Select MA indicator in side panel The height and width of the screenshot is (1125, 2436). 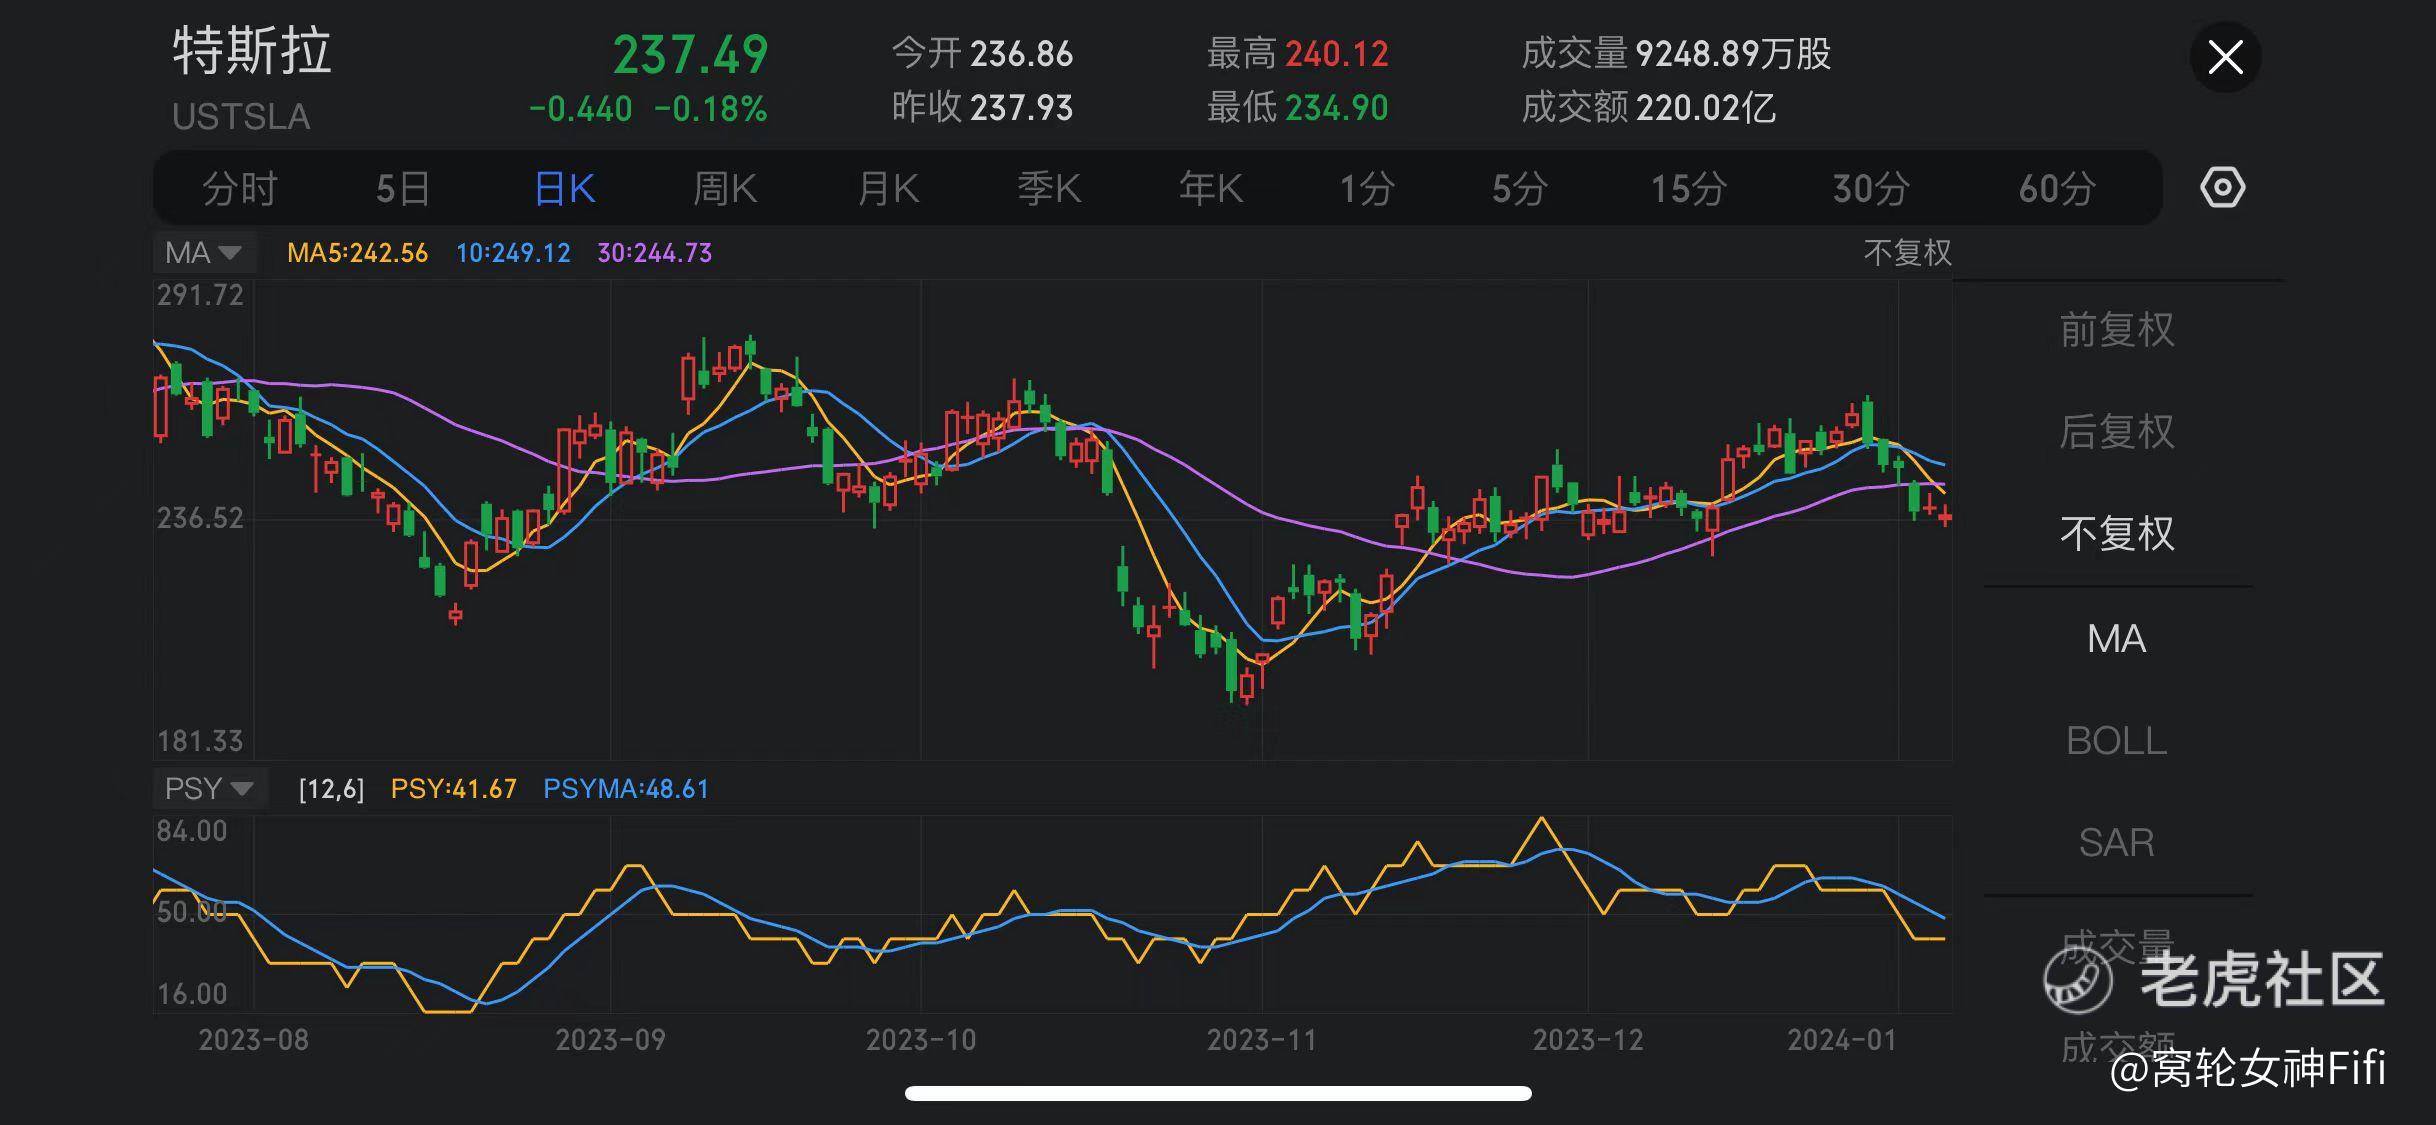click(2116, 638)
